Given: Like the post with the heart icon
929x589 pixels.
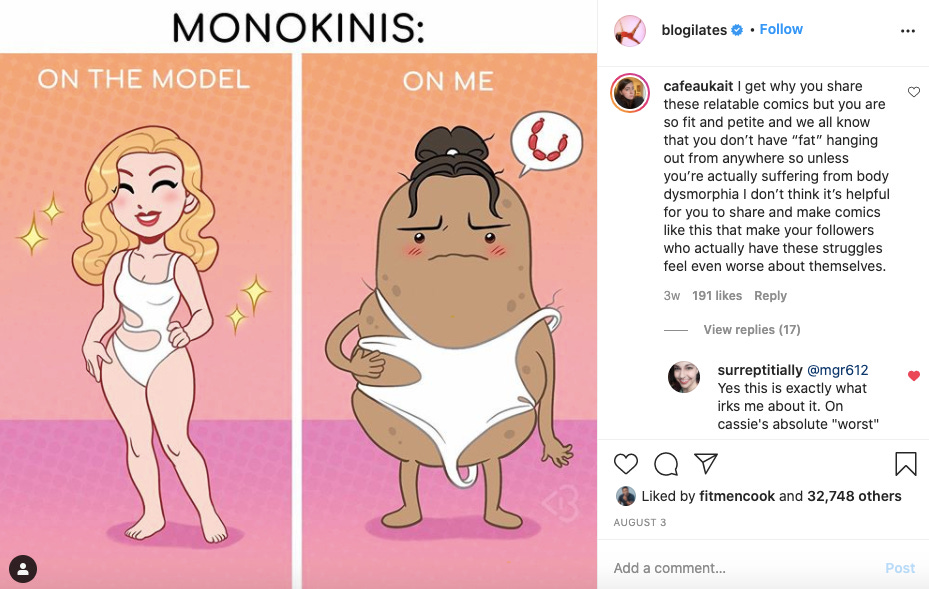Looking at the screenshot, I should pyautogui.click(x=626, y=463).
